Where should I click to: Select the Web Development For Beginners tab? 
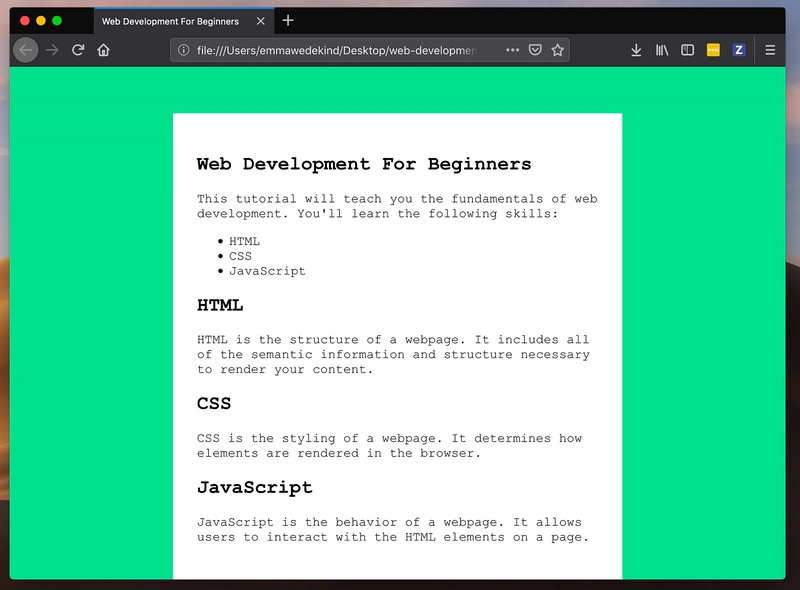point(184,21)
